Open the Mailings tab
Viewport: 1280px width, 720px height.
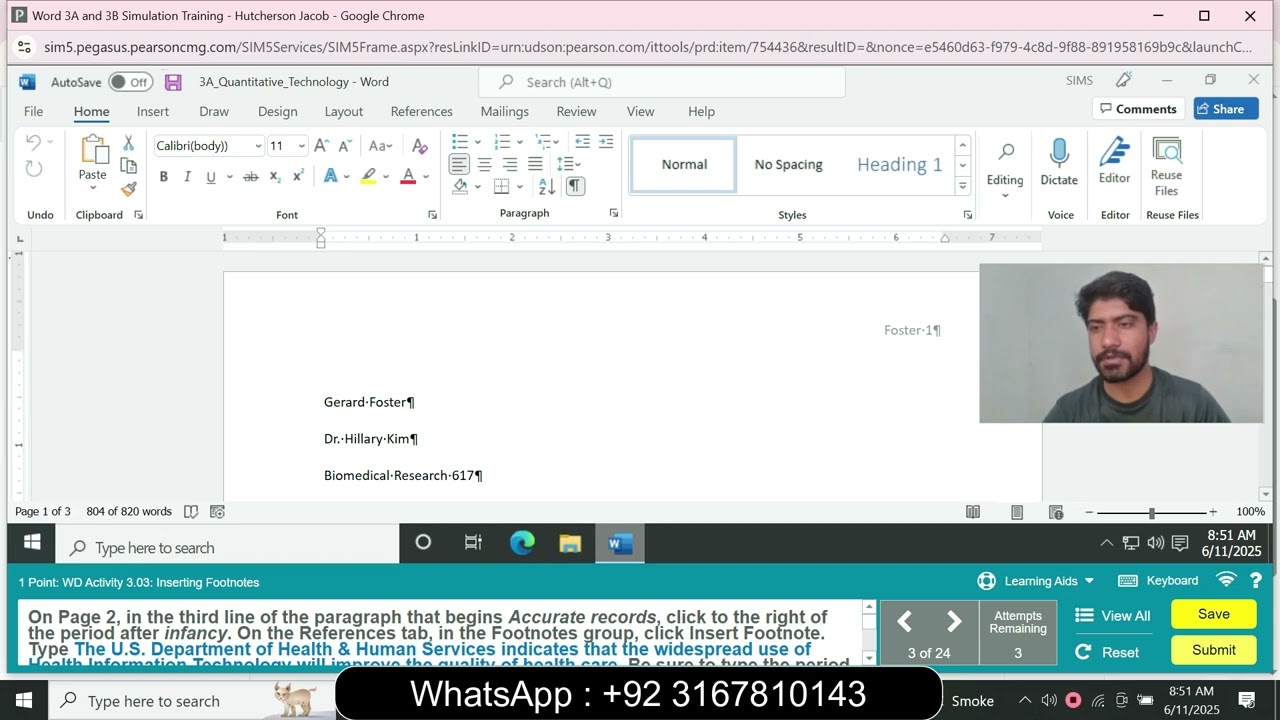[504, 111]
